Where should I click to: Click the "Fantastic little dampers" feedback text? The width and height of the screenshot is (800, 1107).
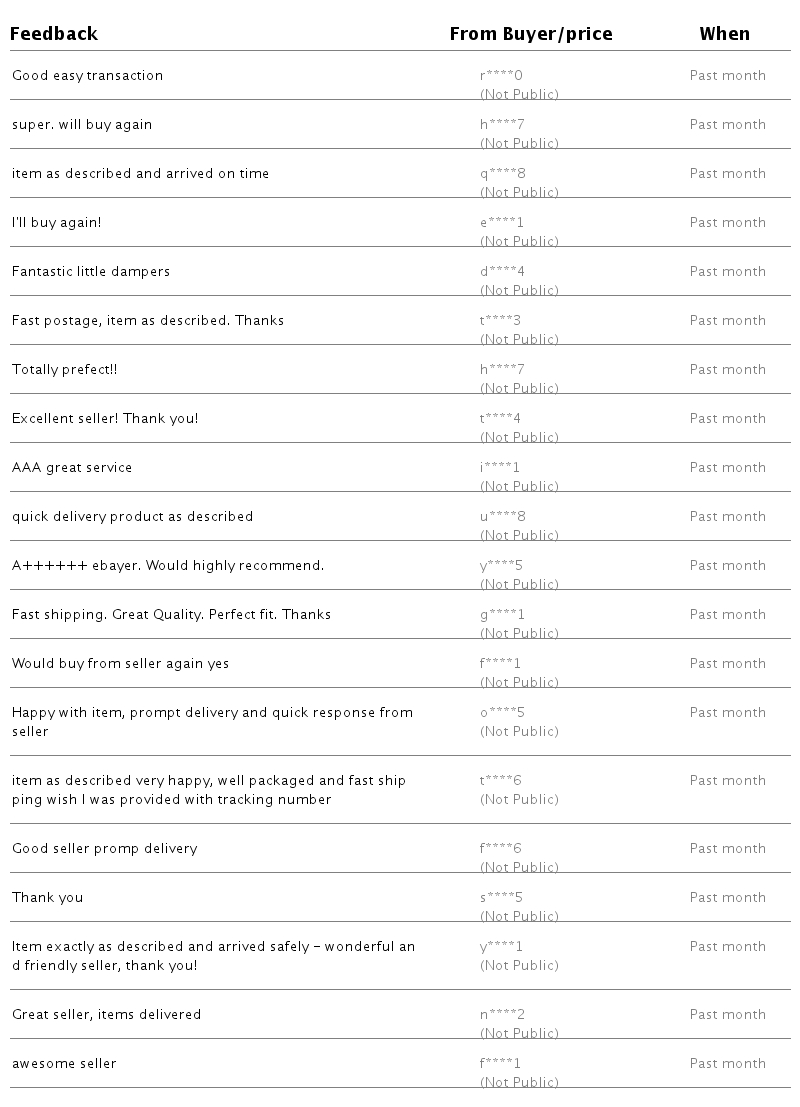[91, 272]
